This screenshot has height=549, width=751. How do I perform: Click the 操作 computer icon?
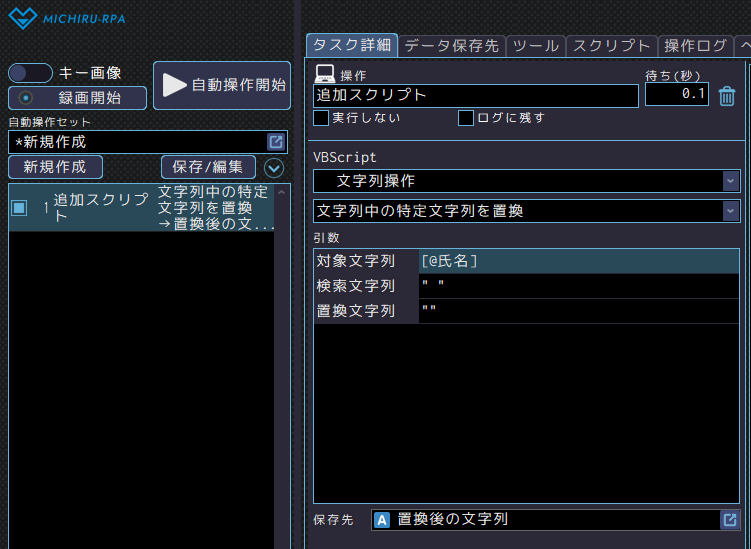coord(325,74)
